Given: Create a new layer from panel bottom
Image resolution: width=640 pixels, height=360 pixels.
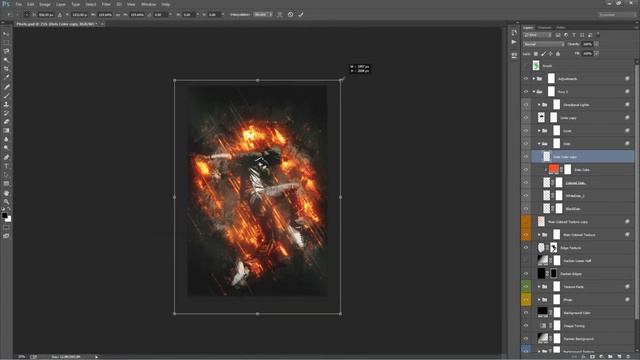Looking at the screenshot, I should 619,357.
